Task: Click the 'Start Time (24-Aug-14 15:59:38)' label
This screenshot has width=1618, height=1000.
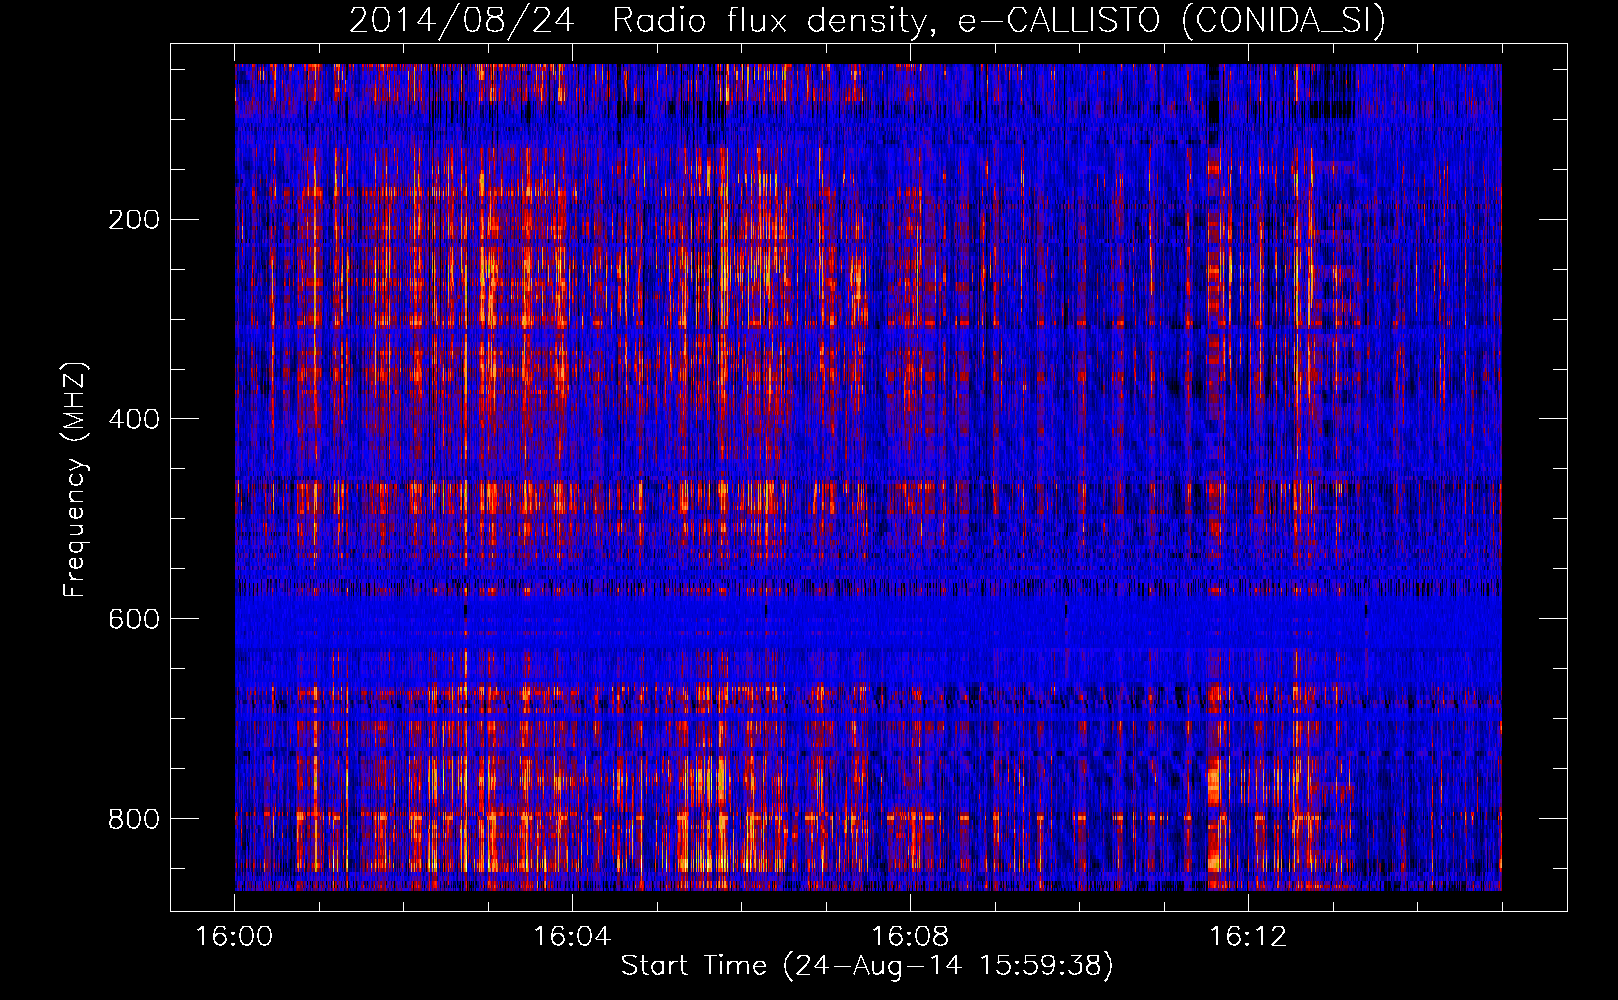Action: 867,965
